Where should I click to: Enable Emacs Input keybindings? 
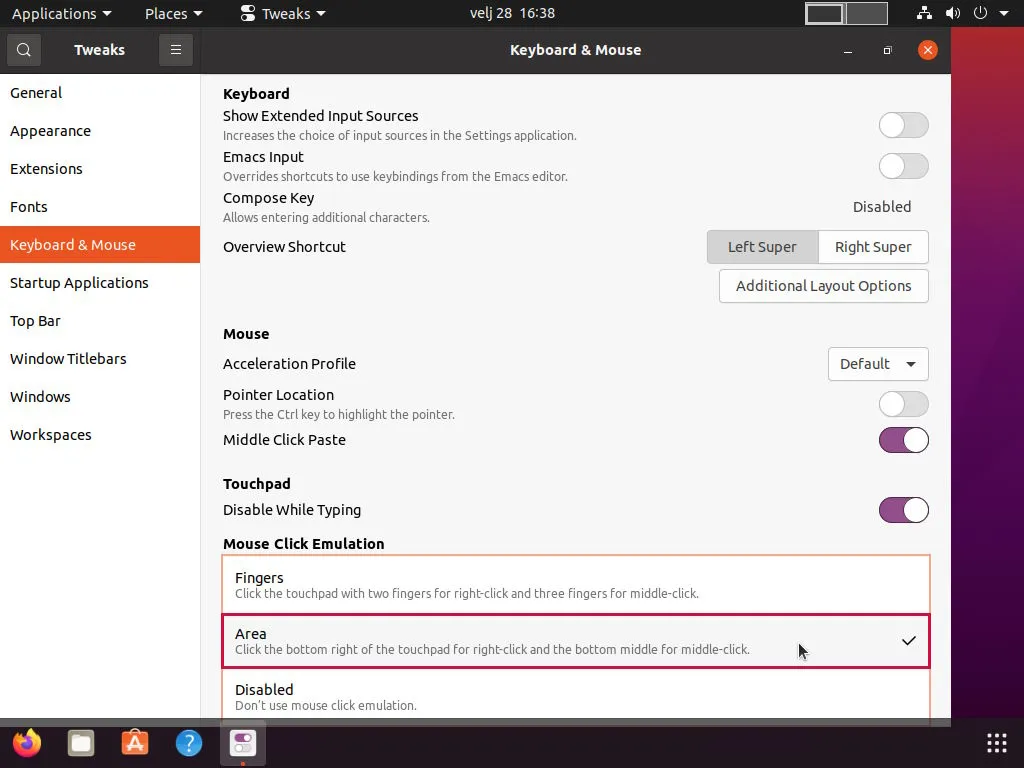(x=903, y=166)
